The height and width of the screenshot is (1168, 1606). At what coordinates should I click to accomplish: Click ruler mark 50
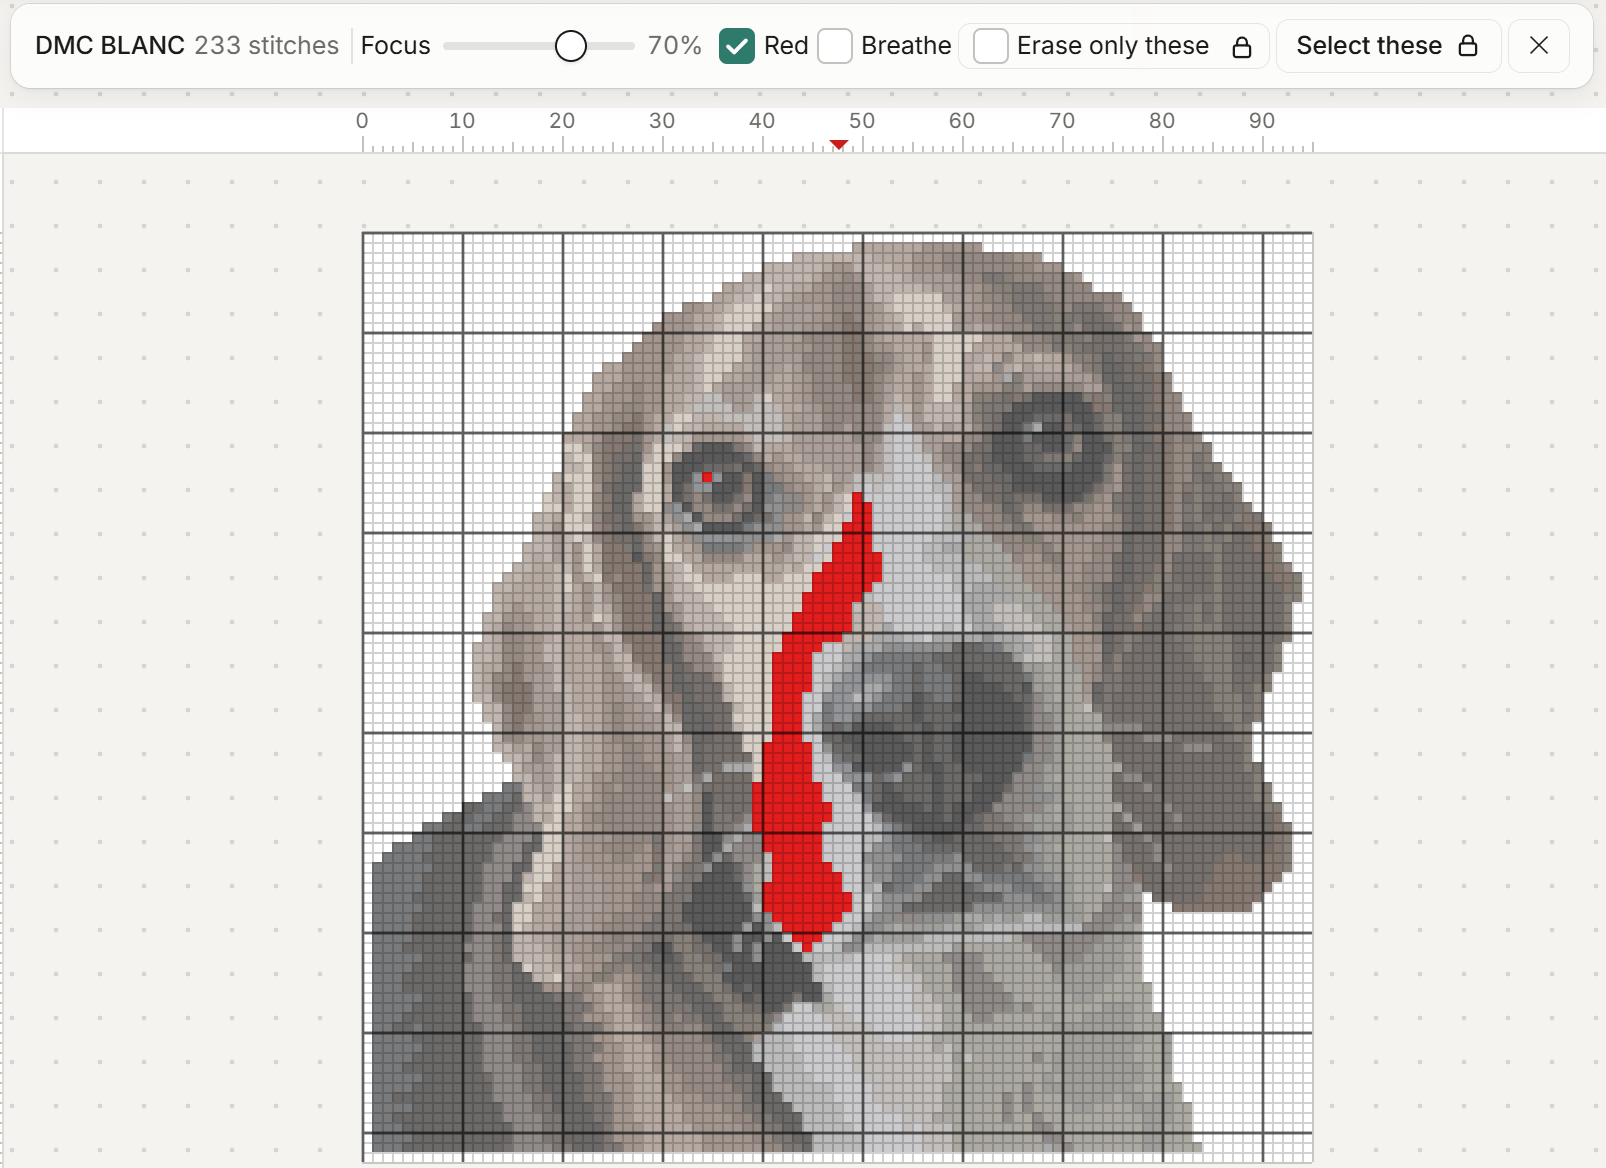[x=862, y=121]
